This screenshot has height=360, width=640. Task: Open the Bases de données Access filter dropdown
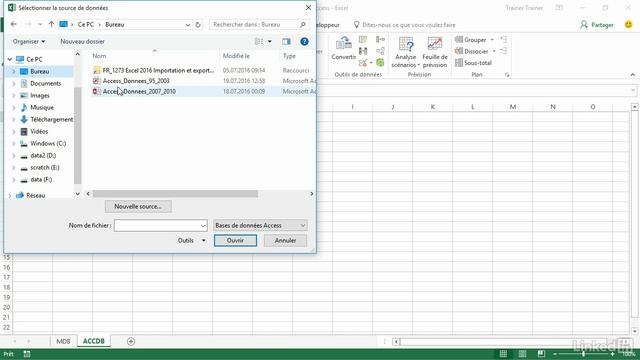coord(260,225)
